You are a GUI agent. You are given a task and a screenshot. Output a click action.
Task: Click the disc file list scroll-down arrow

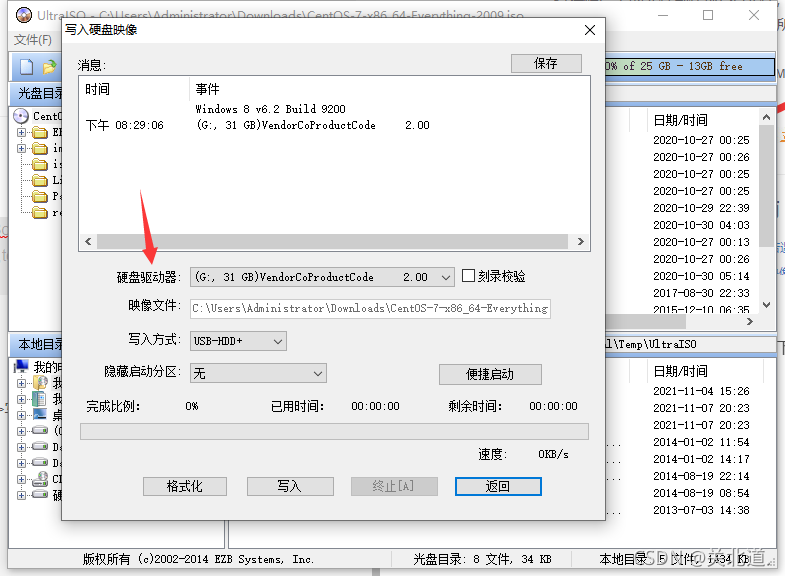(766, 305)
